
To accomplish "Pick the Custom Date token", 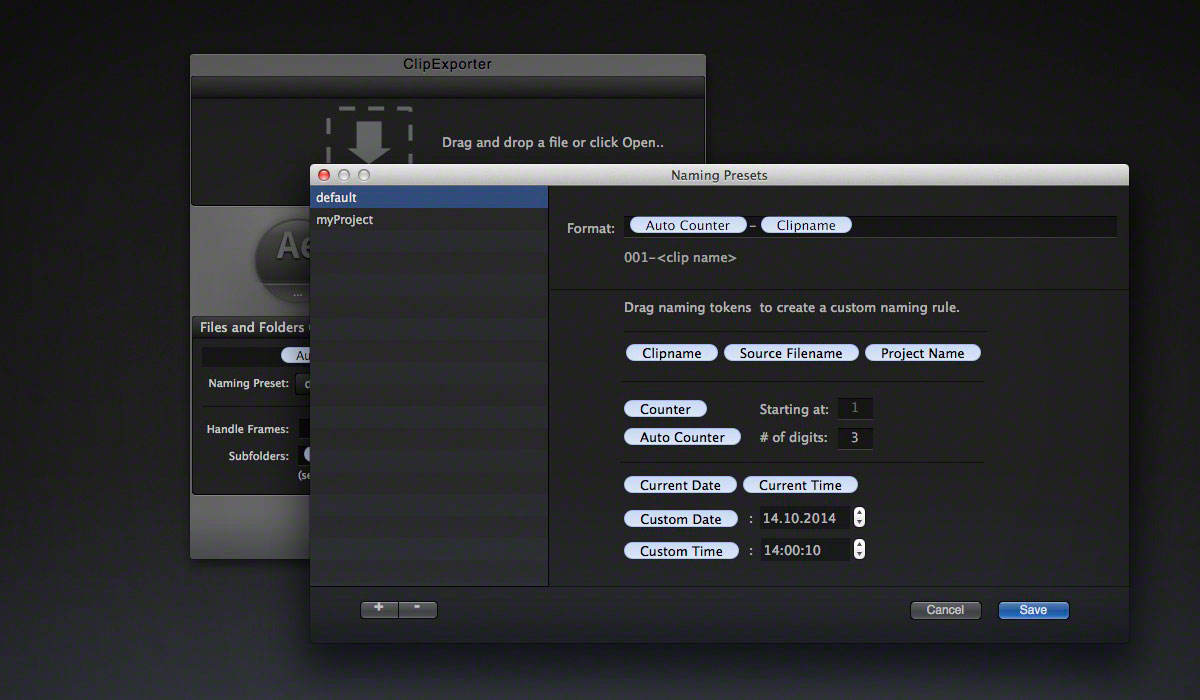I will 681,519.
